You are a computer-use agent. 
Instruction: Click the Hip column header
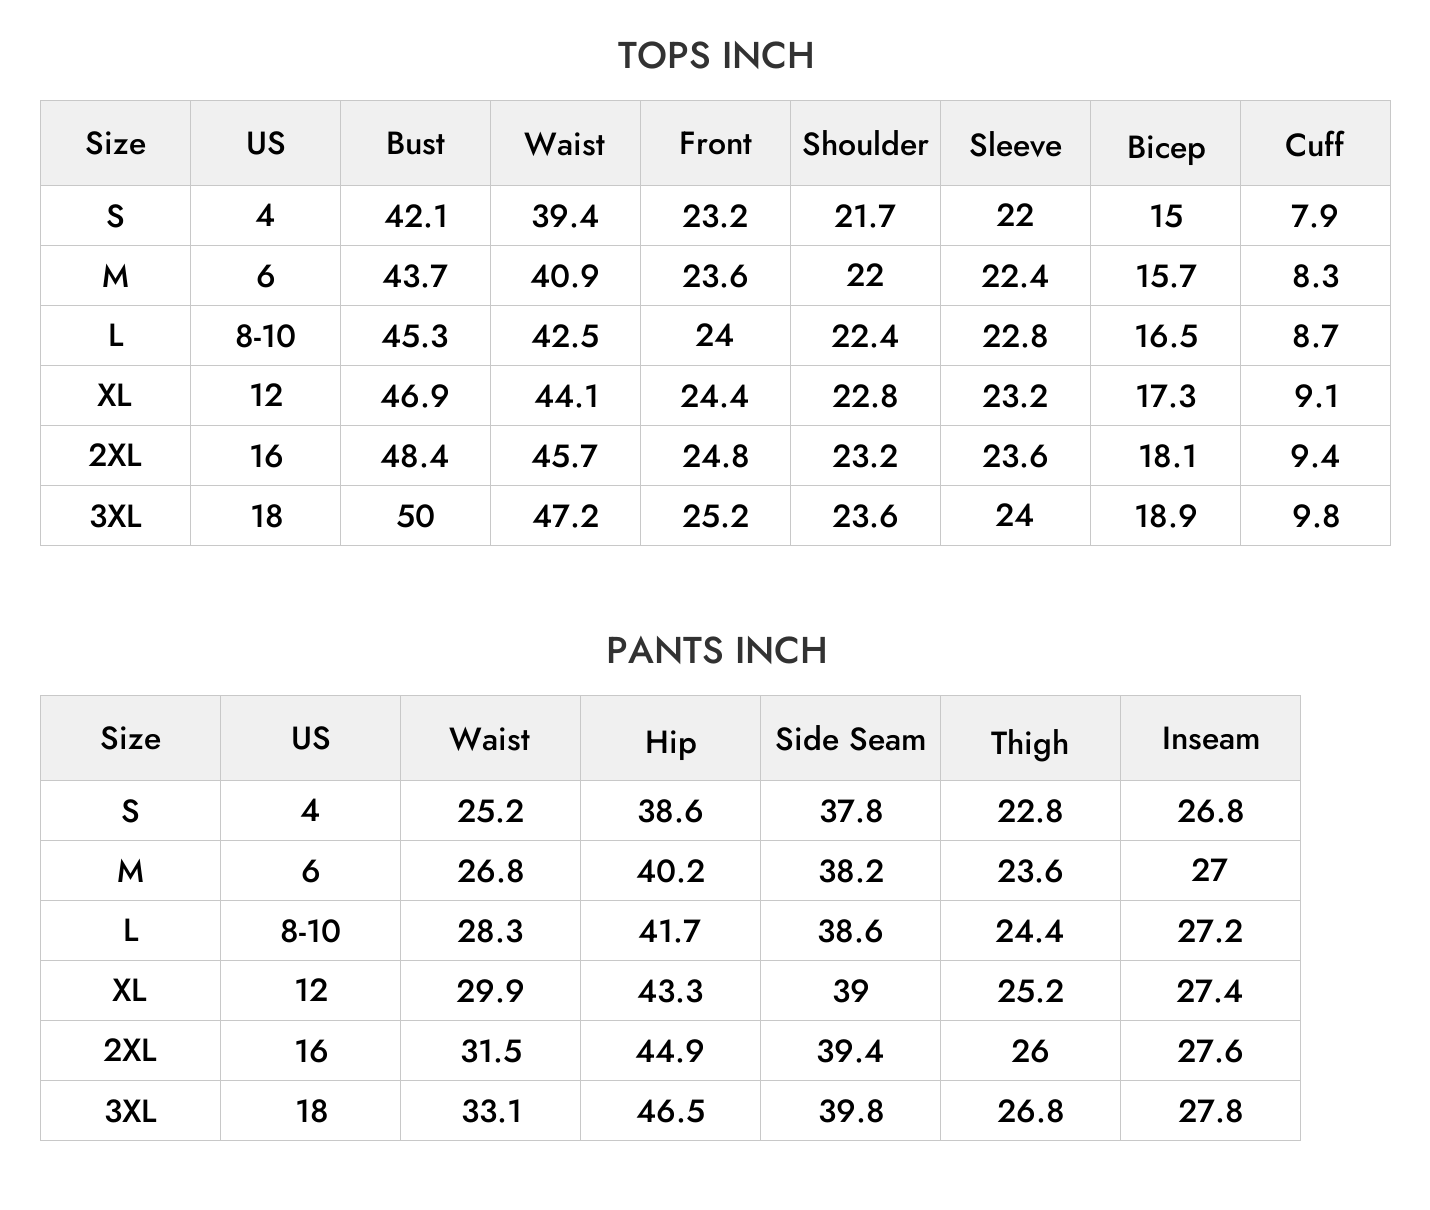[x=670, y=742]
